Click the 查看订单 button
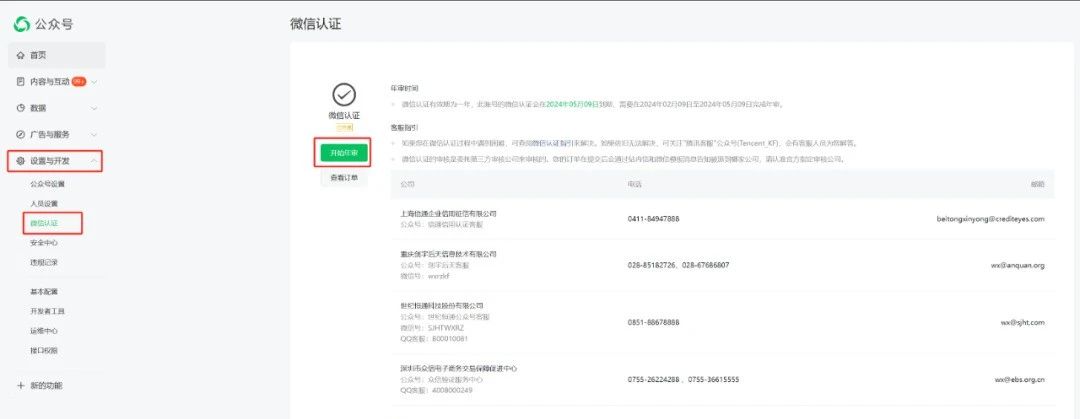The width and height of the screenshot is (1080, 419). [344, 178]
